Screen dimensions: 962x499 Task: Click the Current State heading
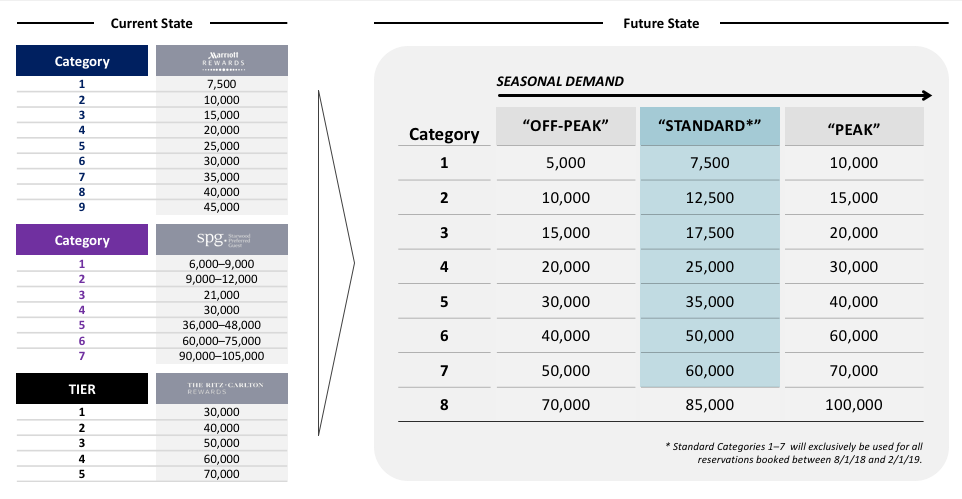(x=152, y=22)
